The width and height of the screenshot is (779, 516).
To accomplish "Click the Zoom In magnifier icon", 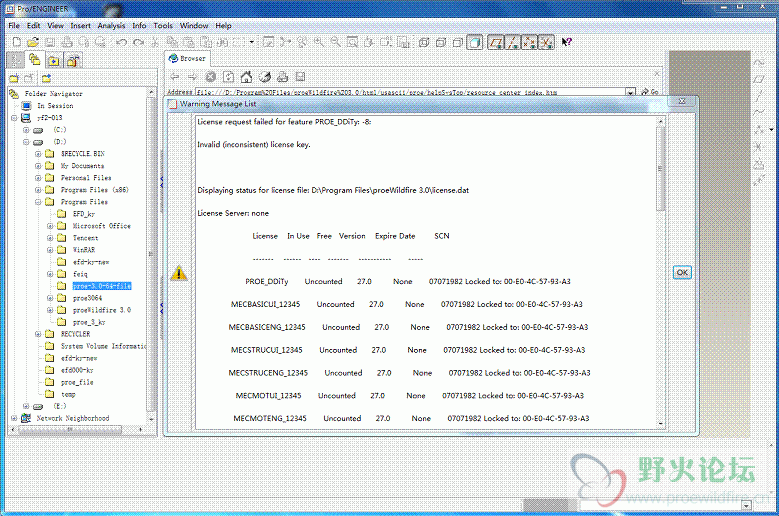I will 319,43.
